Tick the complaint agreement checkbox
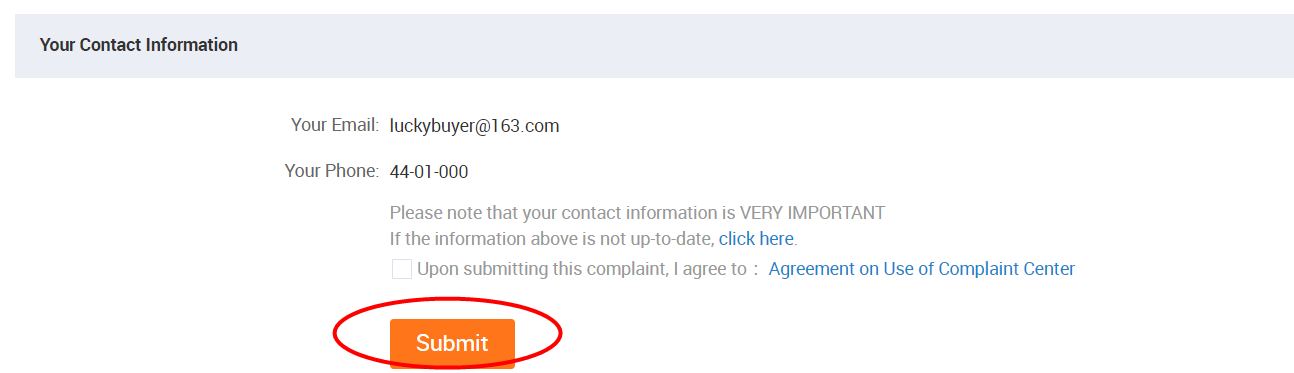Viewport: 1294px width, 373px height. [x=402, y=269]
